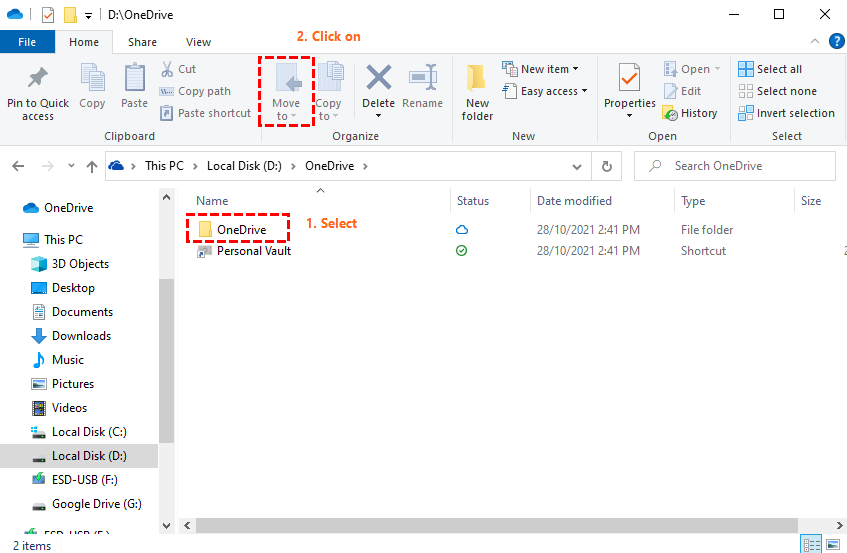The image size is (847, 553).
Task: Refresh the folder view
Action: (x=607, y=166)
